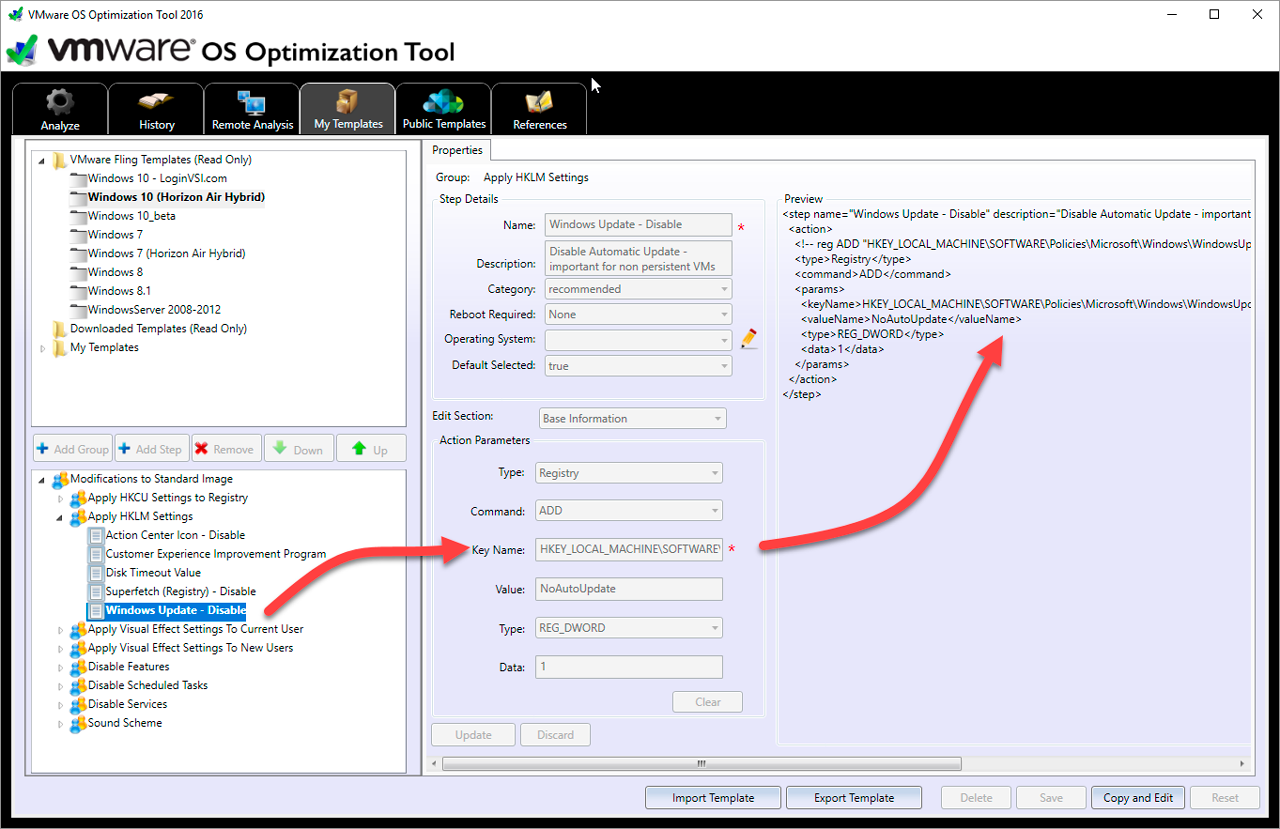Collapse the Apply HKLM Settings group
This screenshot has width=1280, height=829.
coord(60,517)
